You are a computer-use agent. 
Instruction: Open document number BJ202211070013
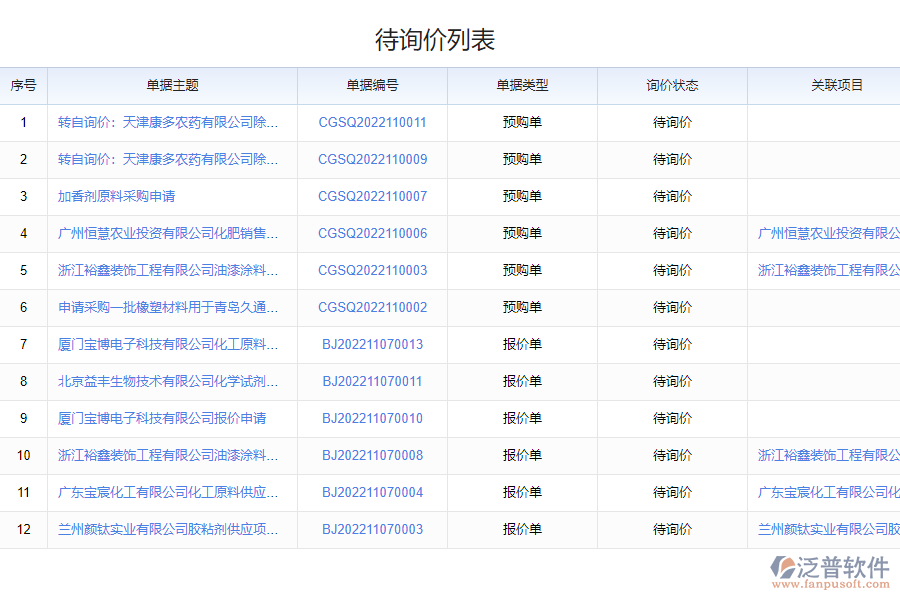[372, 345]
